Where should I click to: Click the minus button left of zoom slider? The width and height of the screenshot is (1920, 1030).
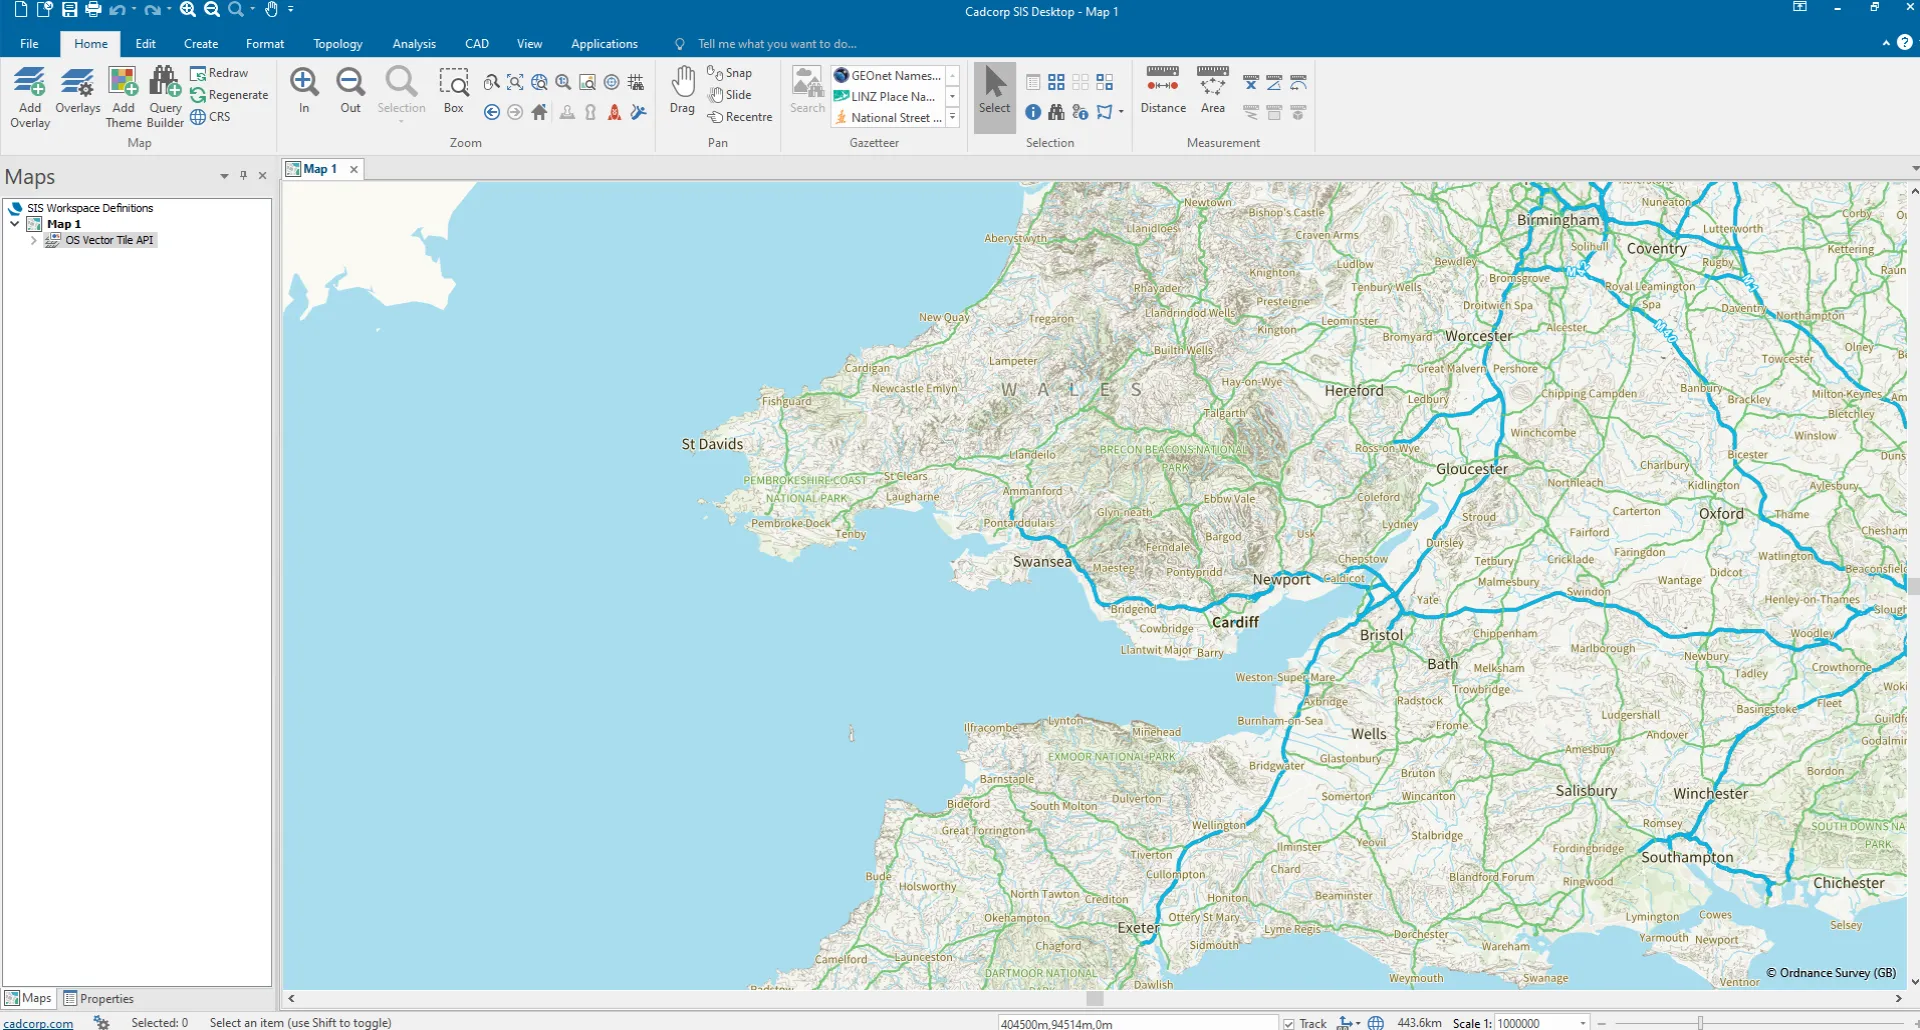pos(1602,1023)
